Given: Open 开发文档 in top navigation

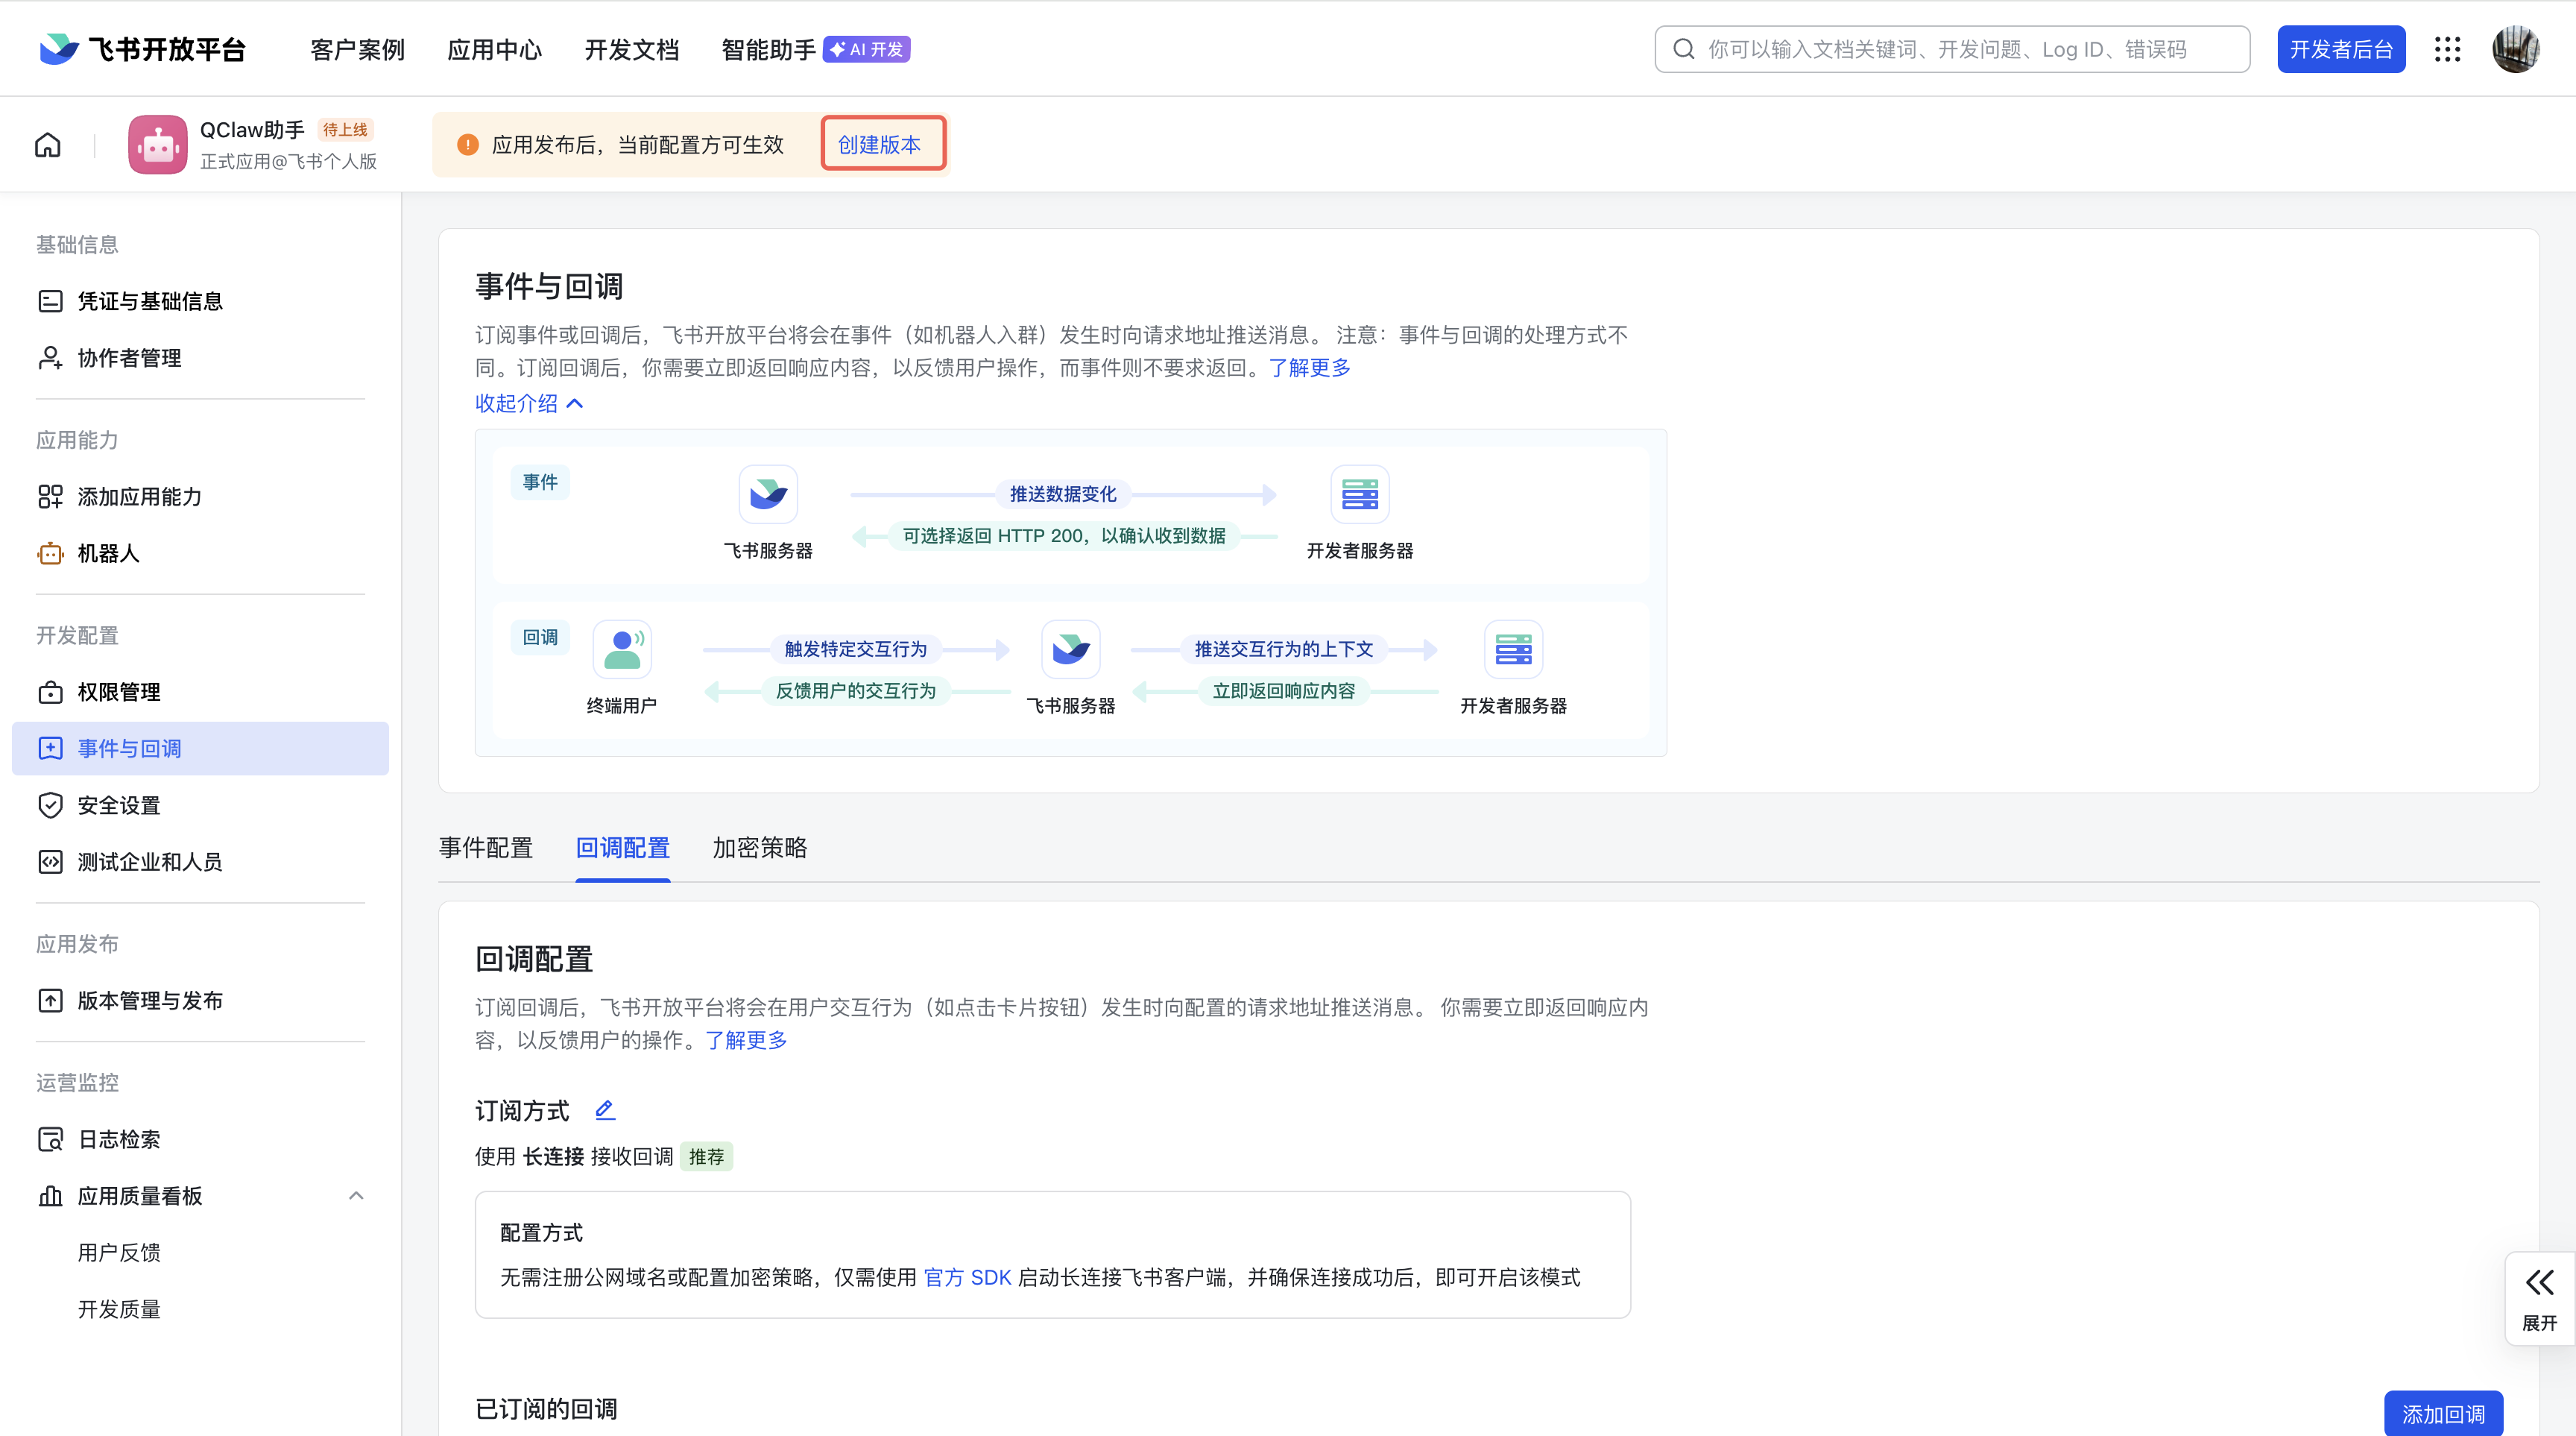Looking at the screenshot, I should pyautogui.click(x=631, y=49).
